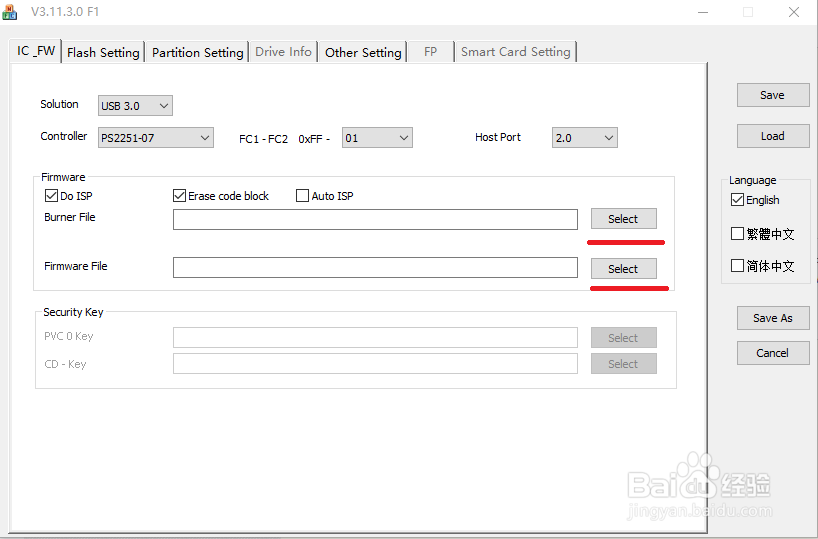The height and width of the screenshot is (539, 818).
Task: Go to the Other Setting tab
Action: [x=363, y=52]
